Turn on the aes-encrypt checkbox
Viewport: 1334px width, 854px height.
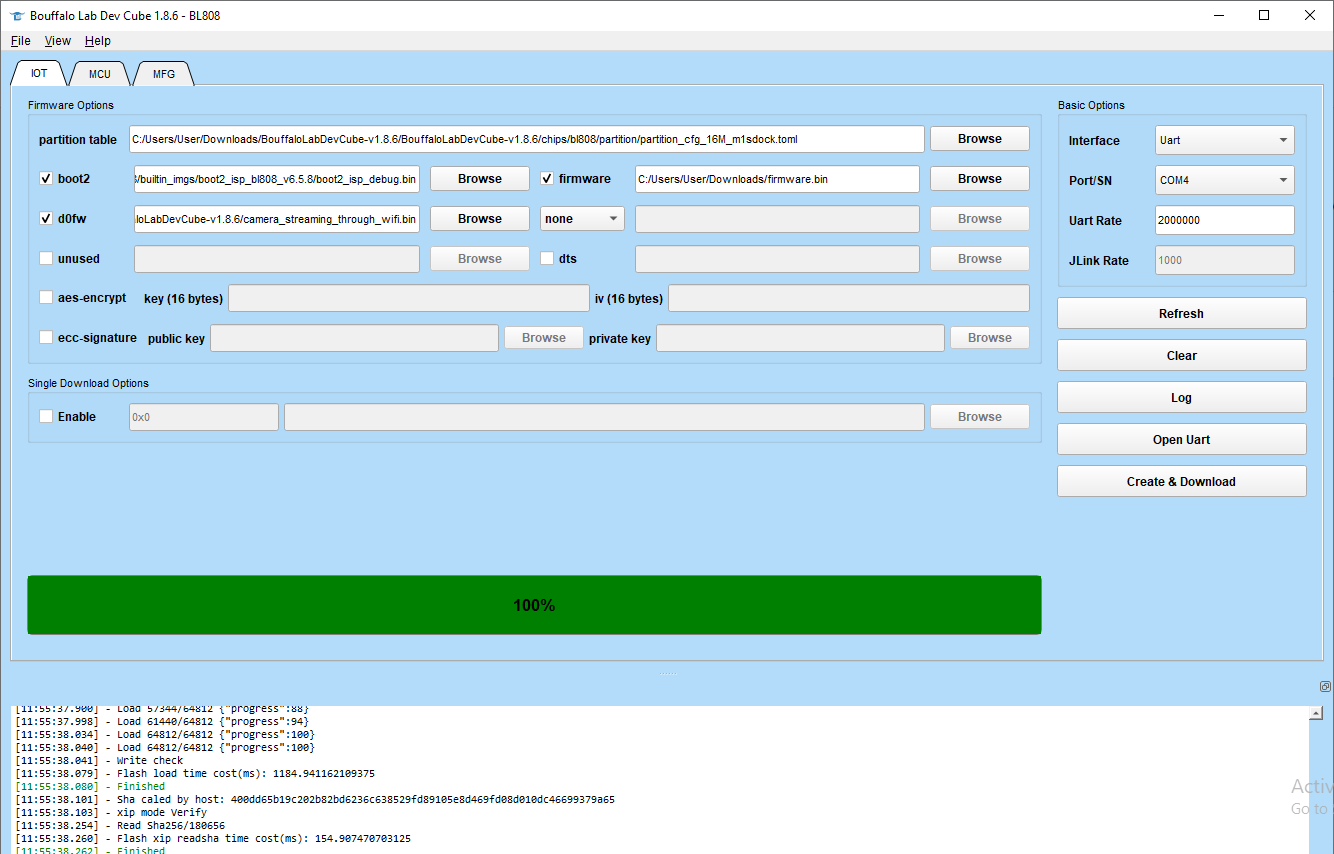point(46,298)
